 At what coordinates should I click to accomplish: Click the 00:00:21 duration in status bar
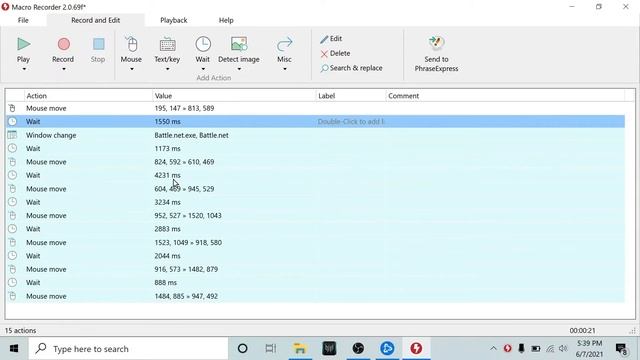coord(582,331)
